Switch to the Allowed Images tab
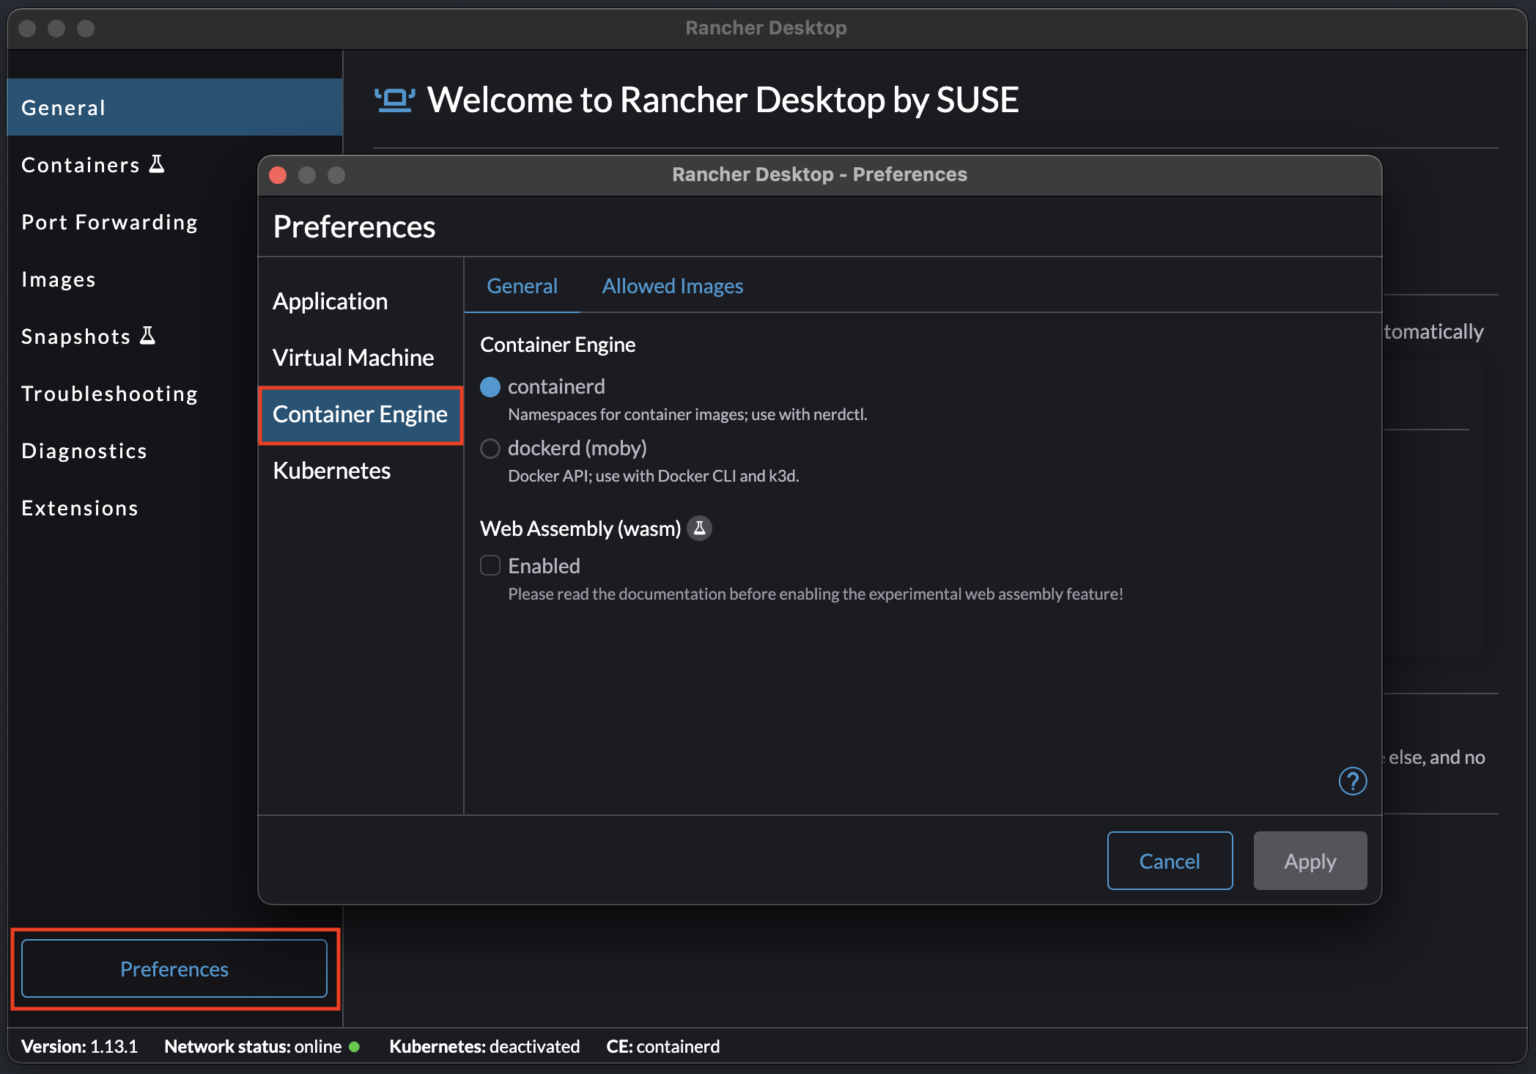Image resolution: width=1536 pixels, height=1074 pixels. 672,286
